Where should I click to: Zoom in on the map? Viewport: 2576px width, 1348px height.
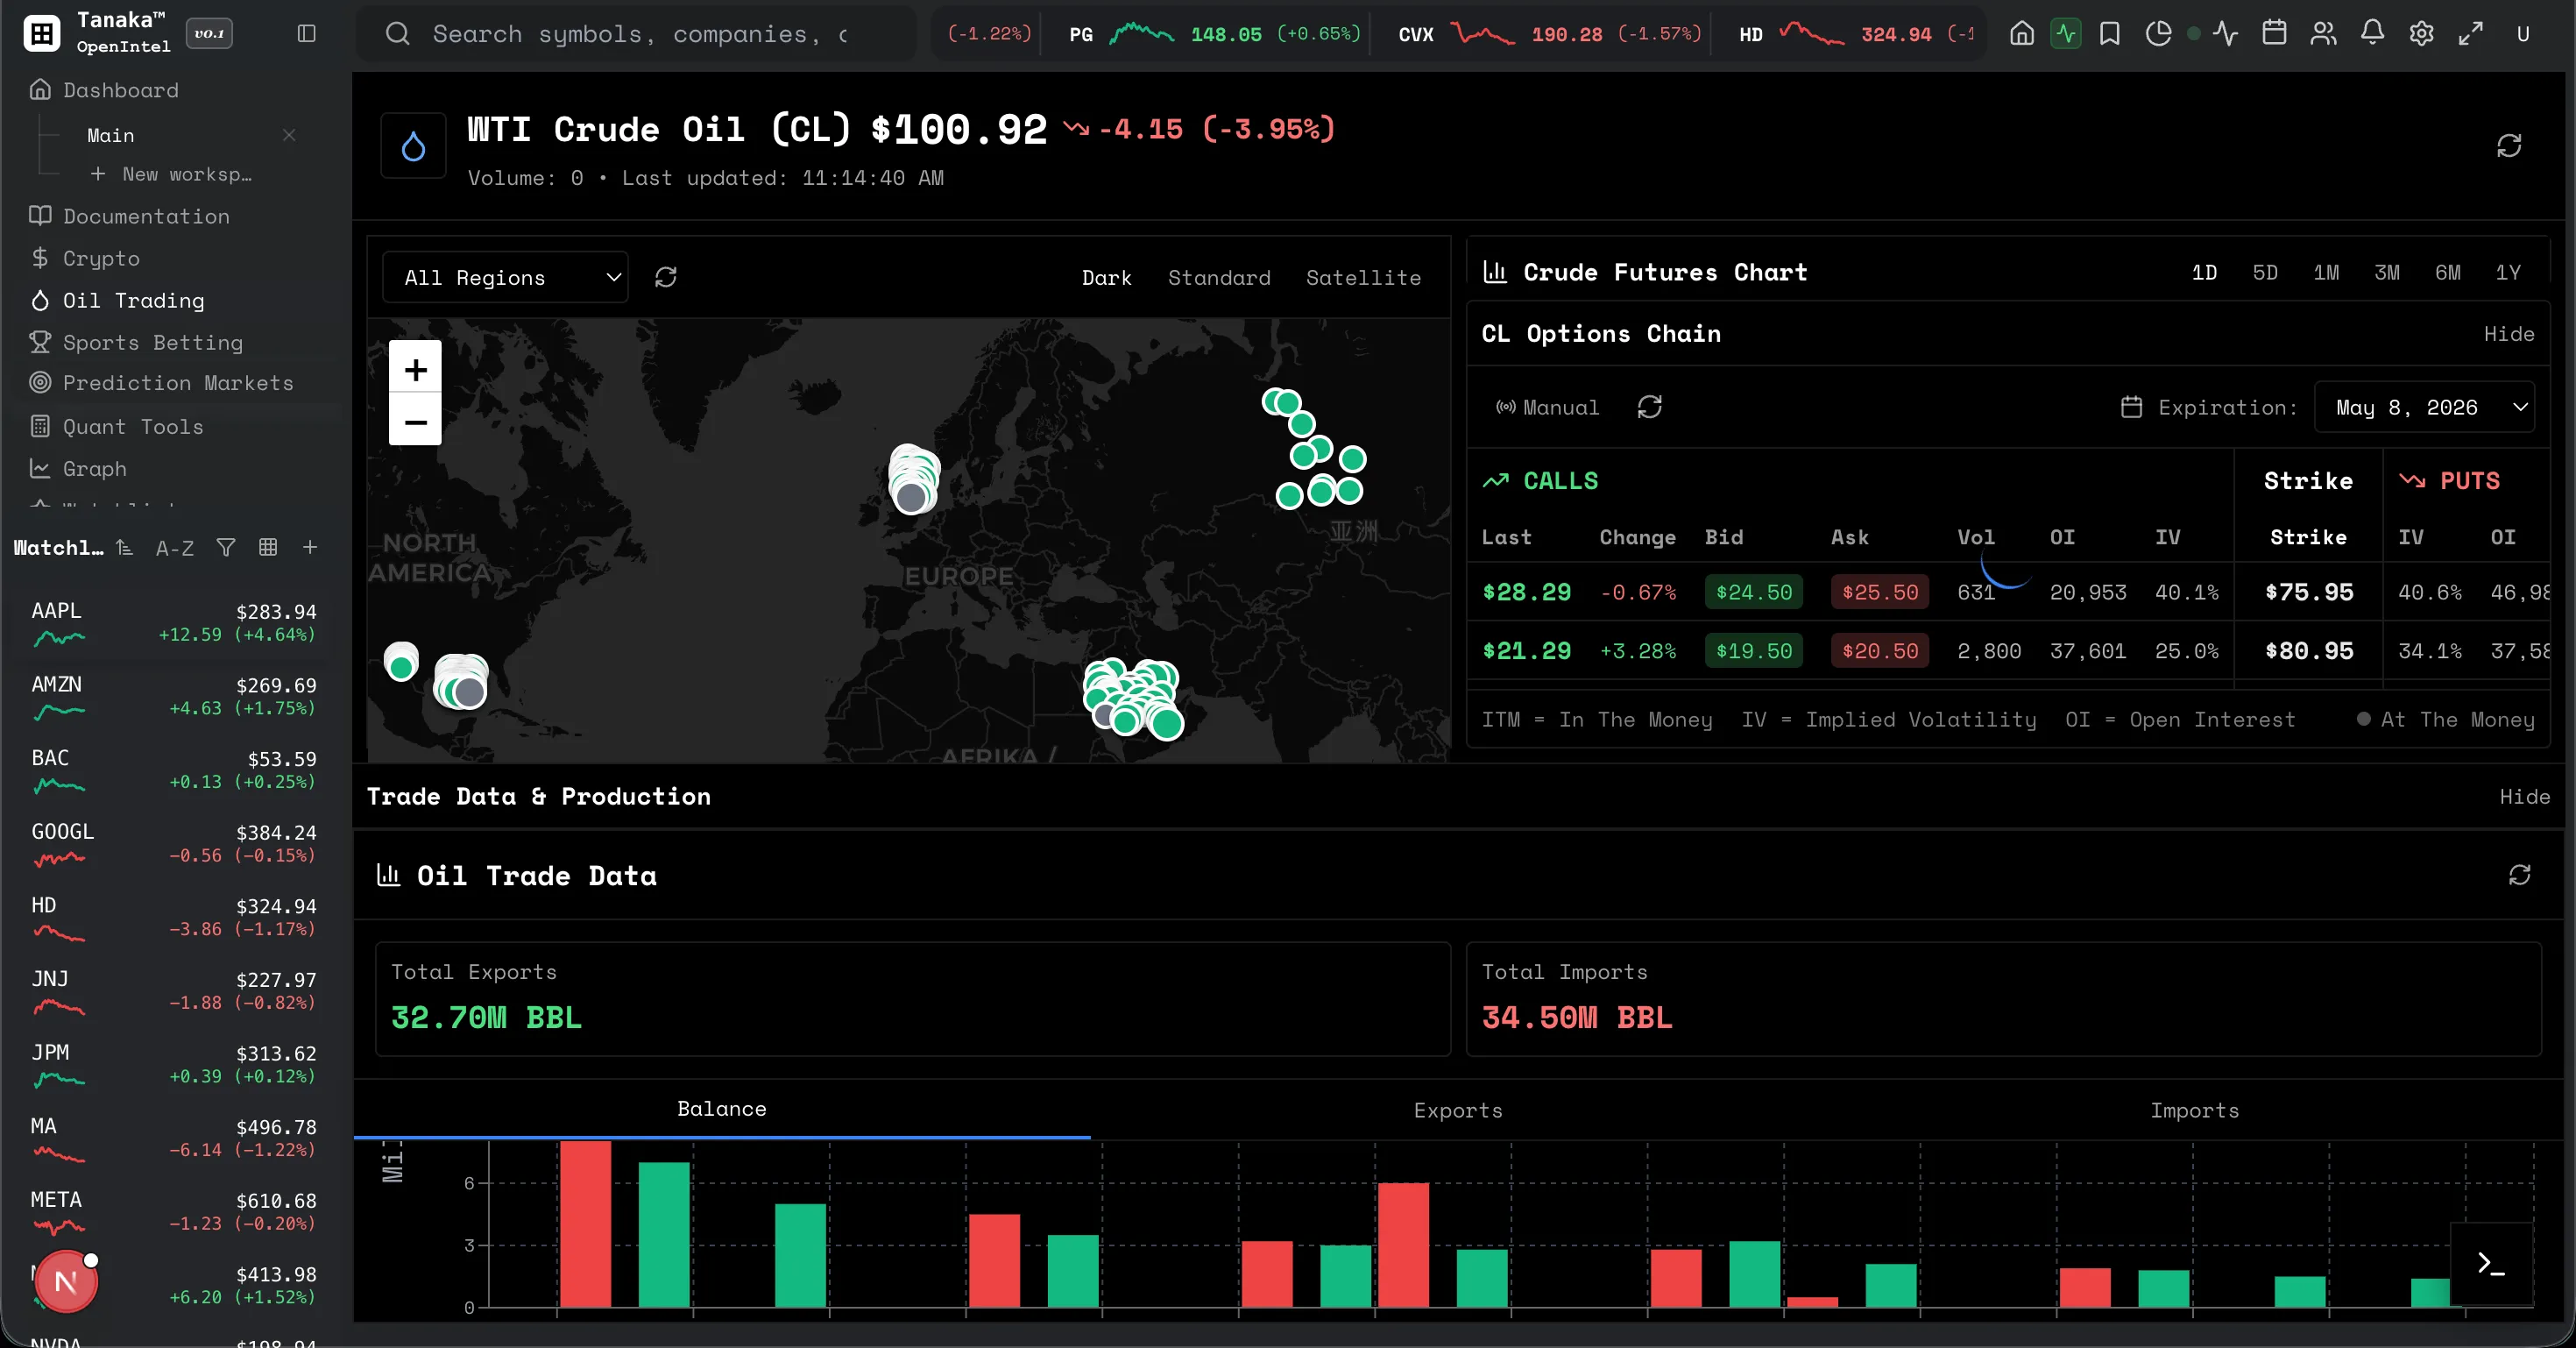[415, 370]
